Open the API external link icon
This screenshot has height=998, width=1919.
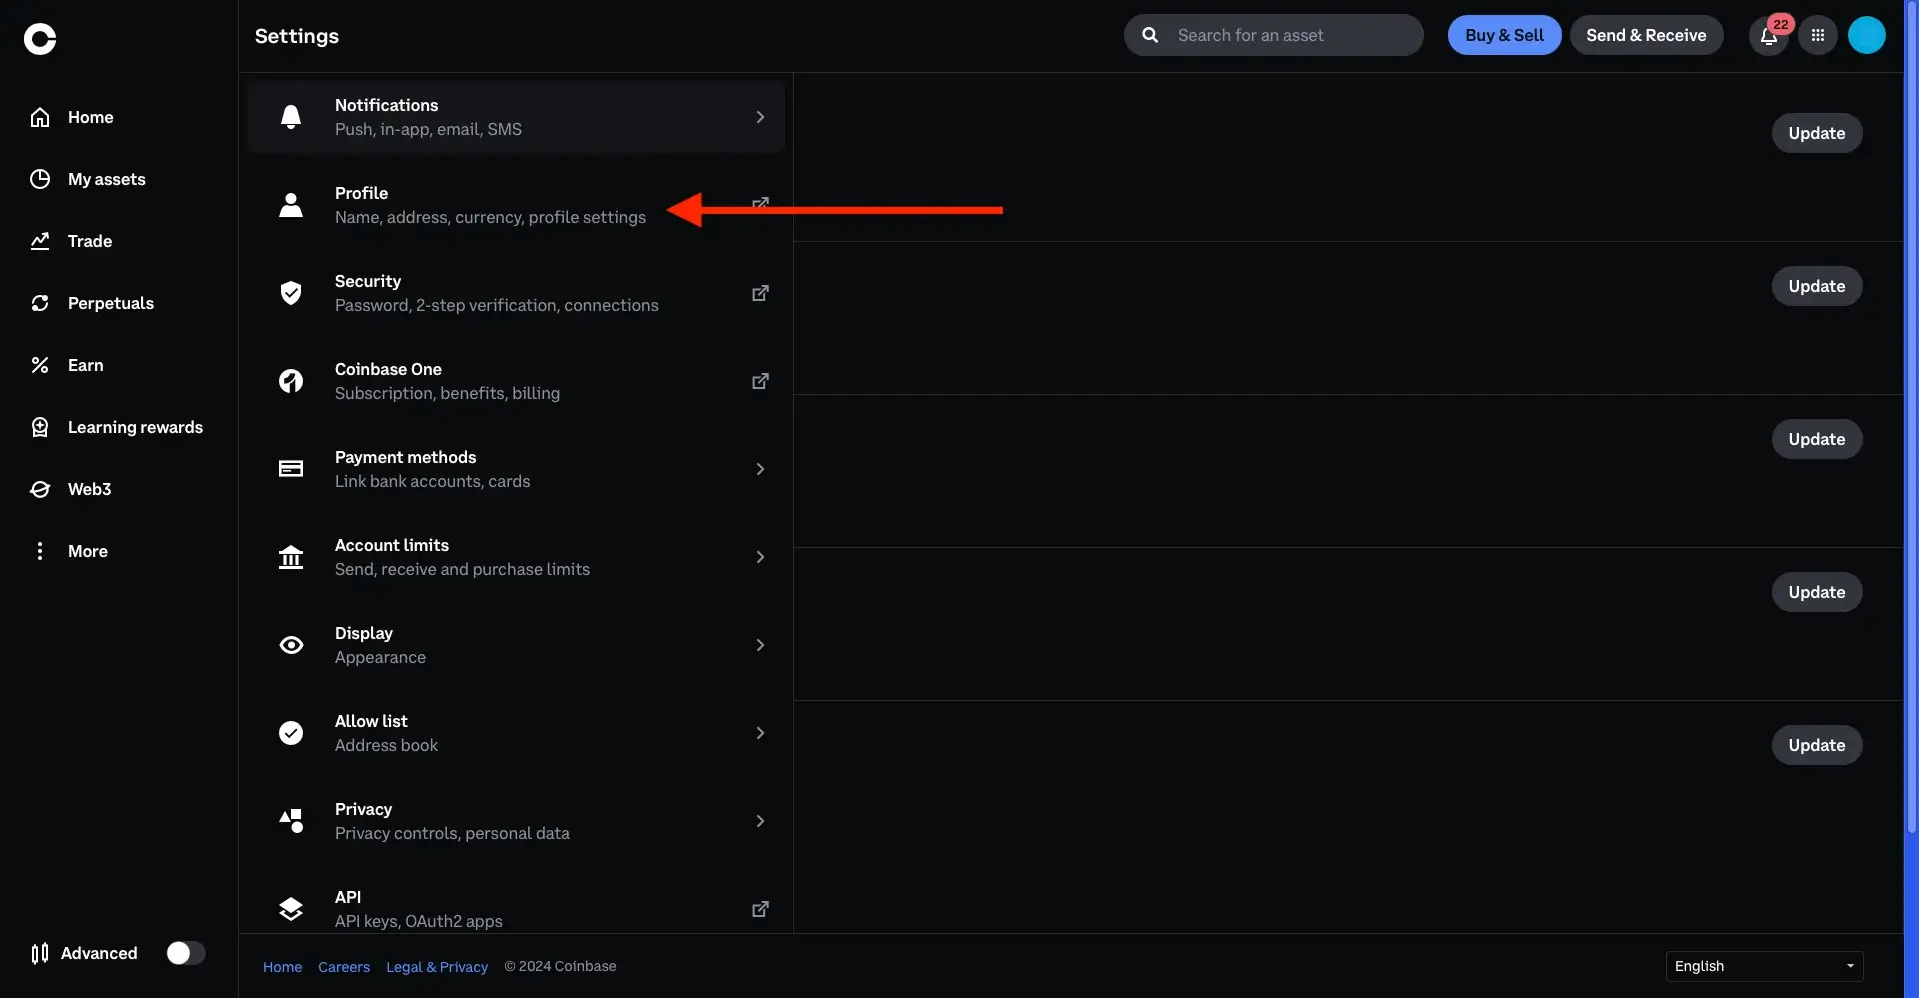click(760, 909)
